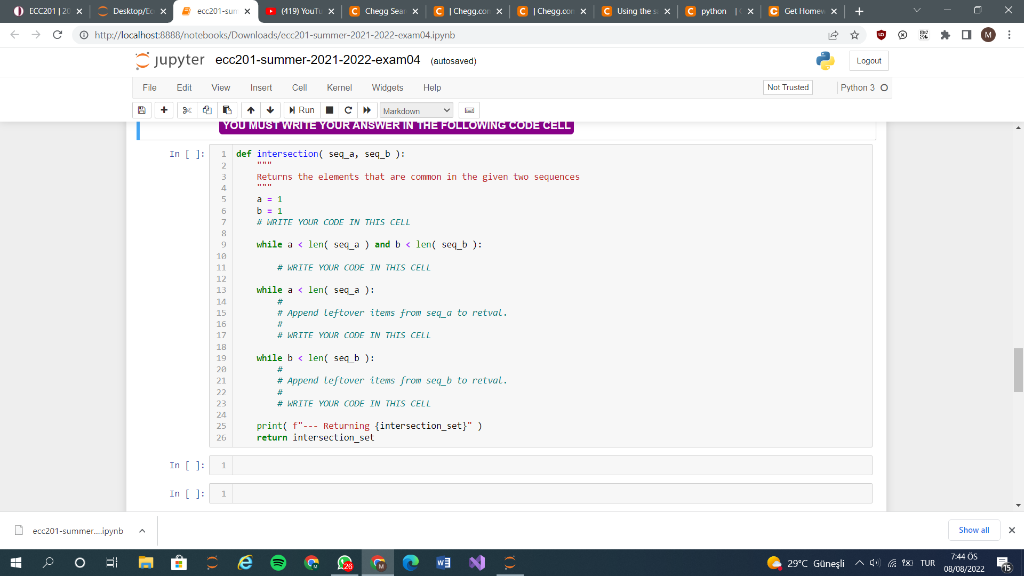
Task: Open the command palette keyboard icon
Action: (469, 110)
